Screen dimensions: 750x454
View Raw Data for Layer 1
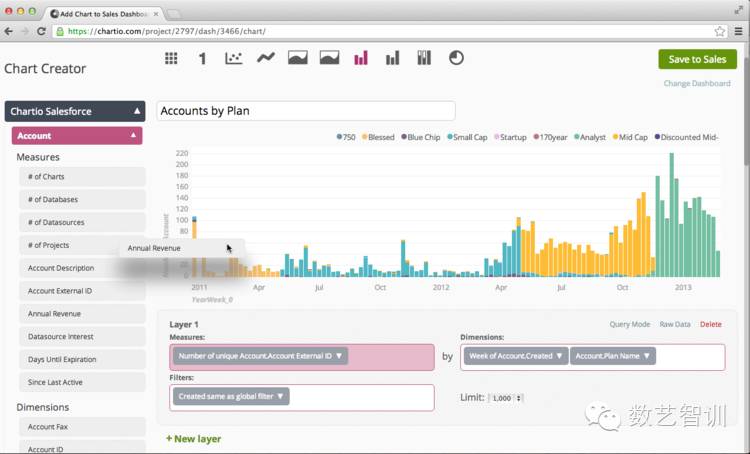(675, 324)
